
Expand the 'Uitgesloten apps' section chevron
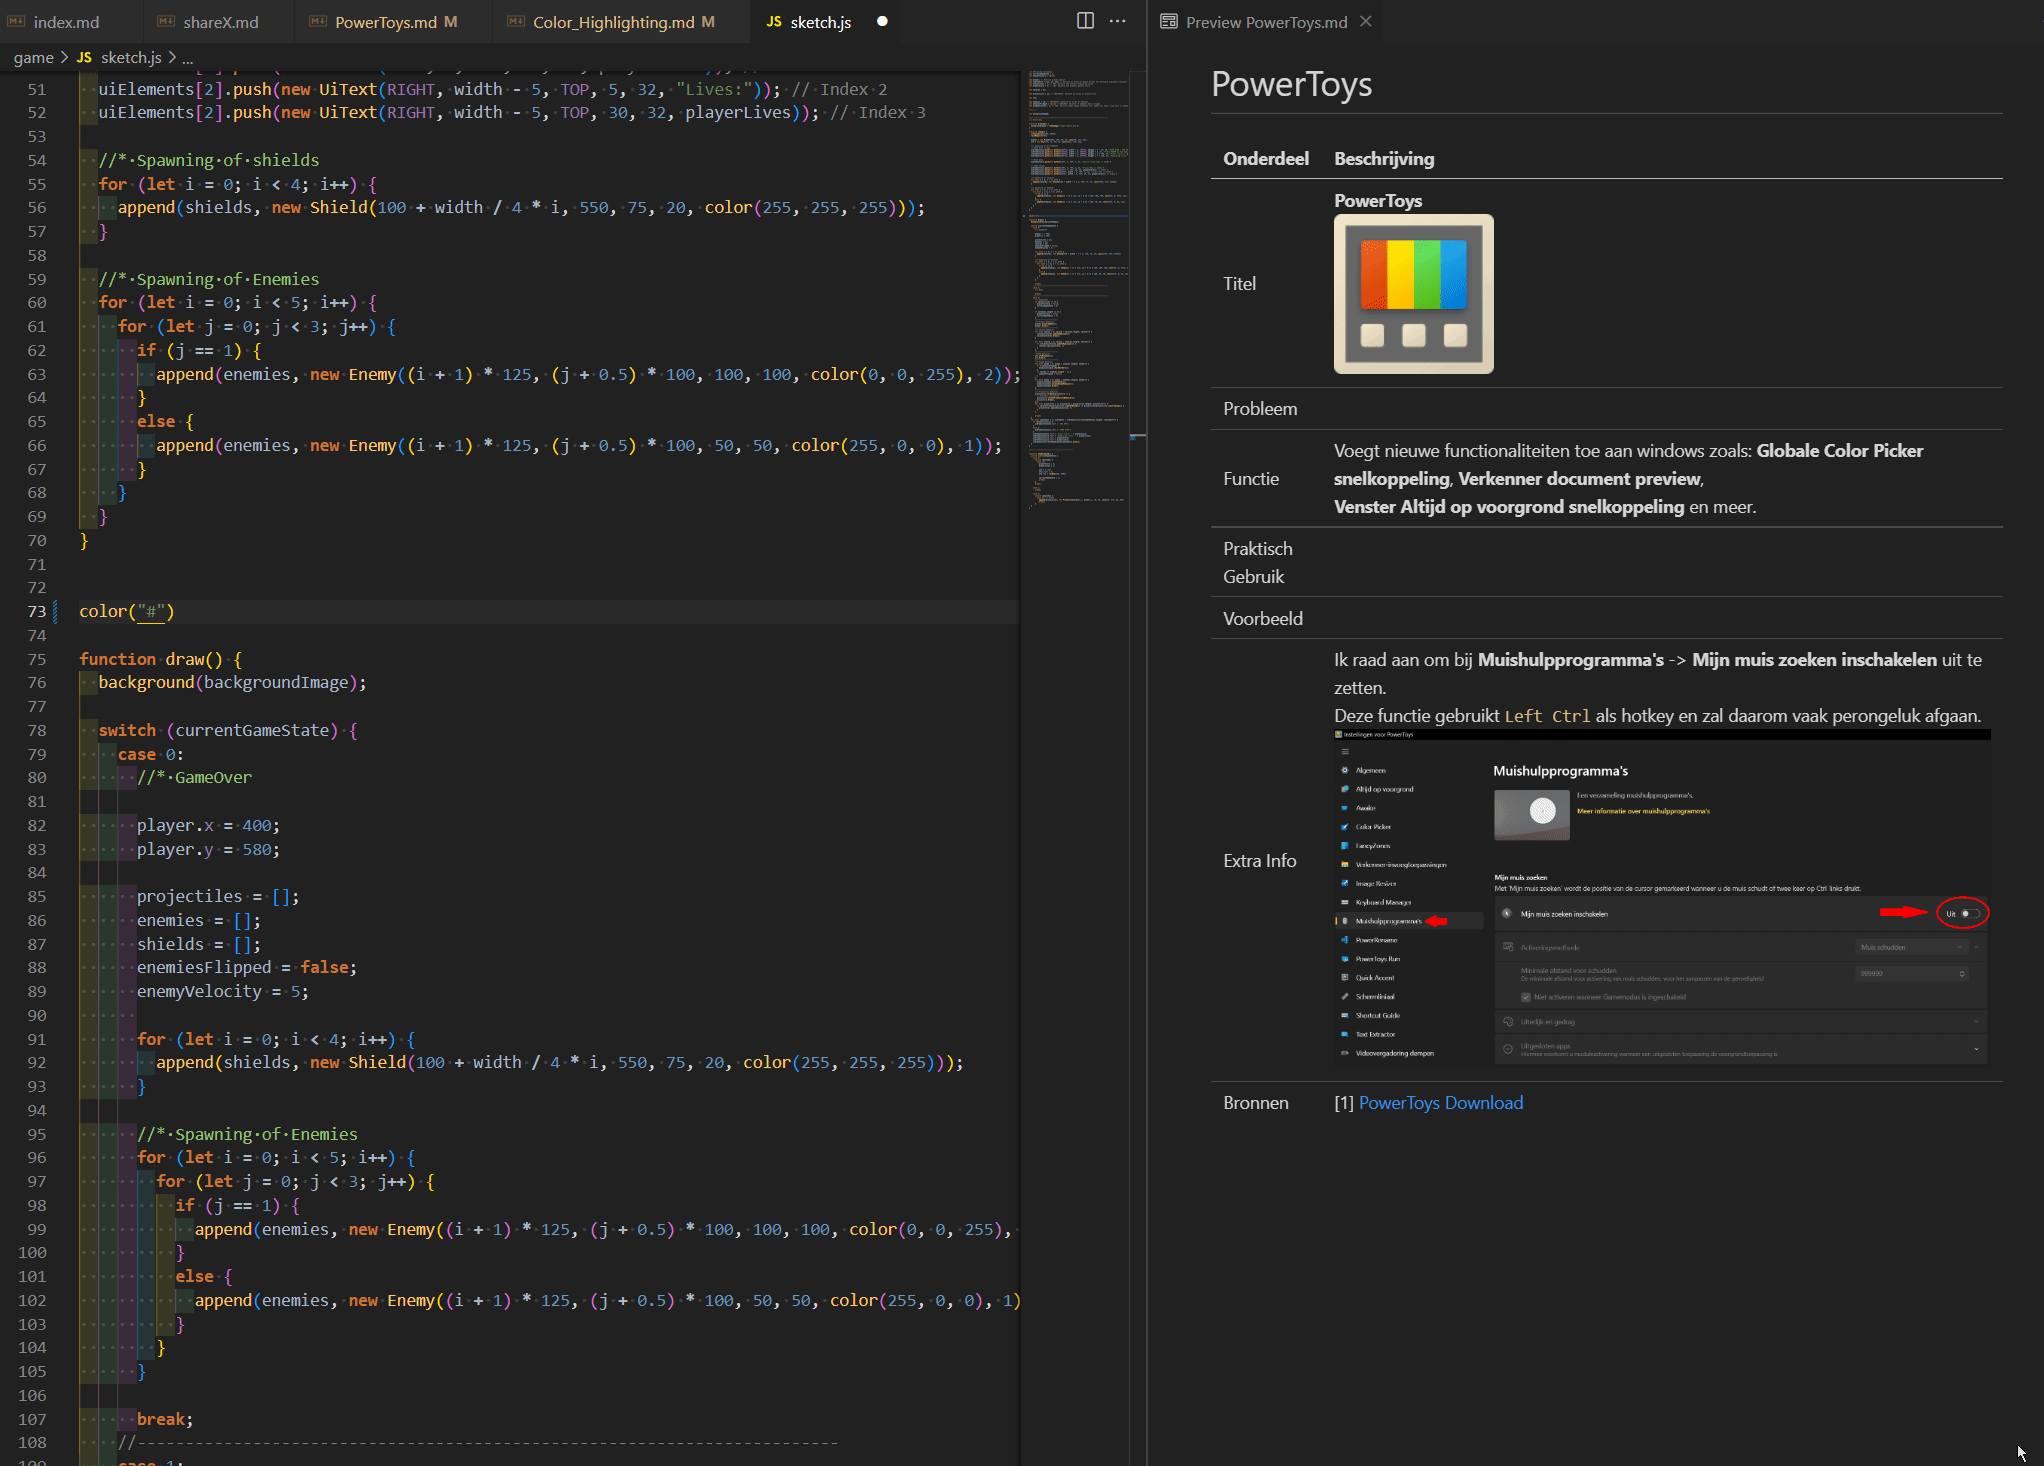[1976, 1049]
